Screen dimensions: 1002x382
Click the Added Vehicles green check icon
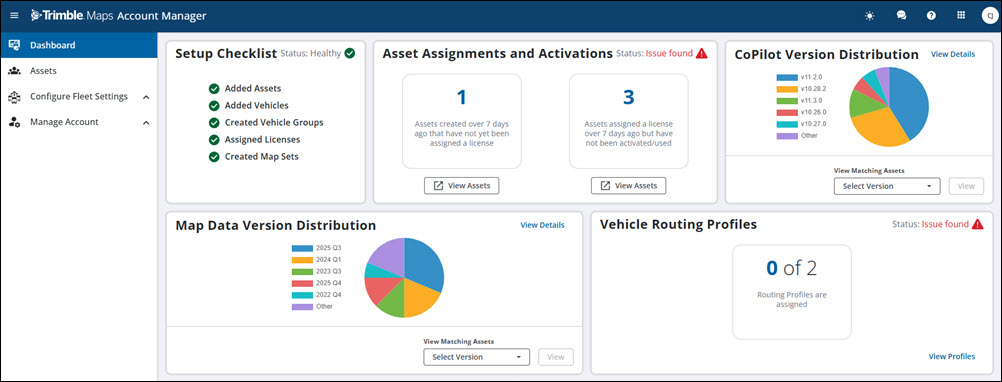click(x=214, y=105)
